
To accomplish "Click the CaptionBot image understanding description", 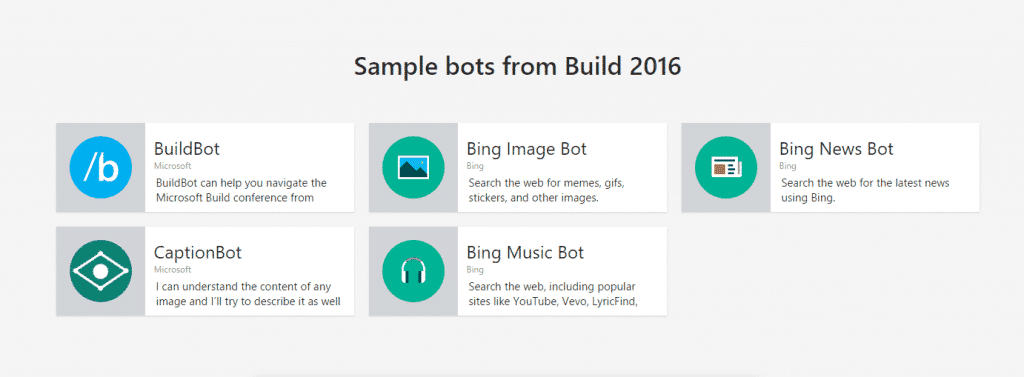I will click(247, 294).
